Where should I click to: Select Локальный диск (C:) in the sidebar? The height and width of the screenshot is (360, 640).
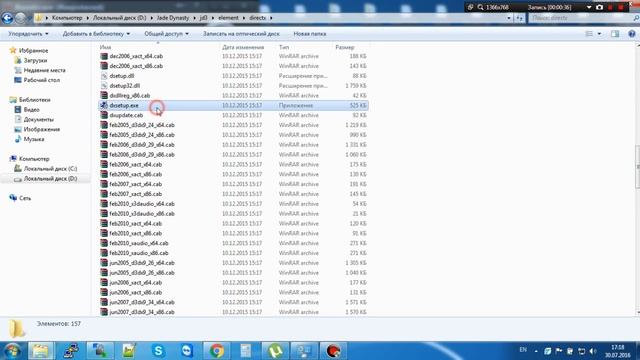(50, 169)
